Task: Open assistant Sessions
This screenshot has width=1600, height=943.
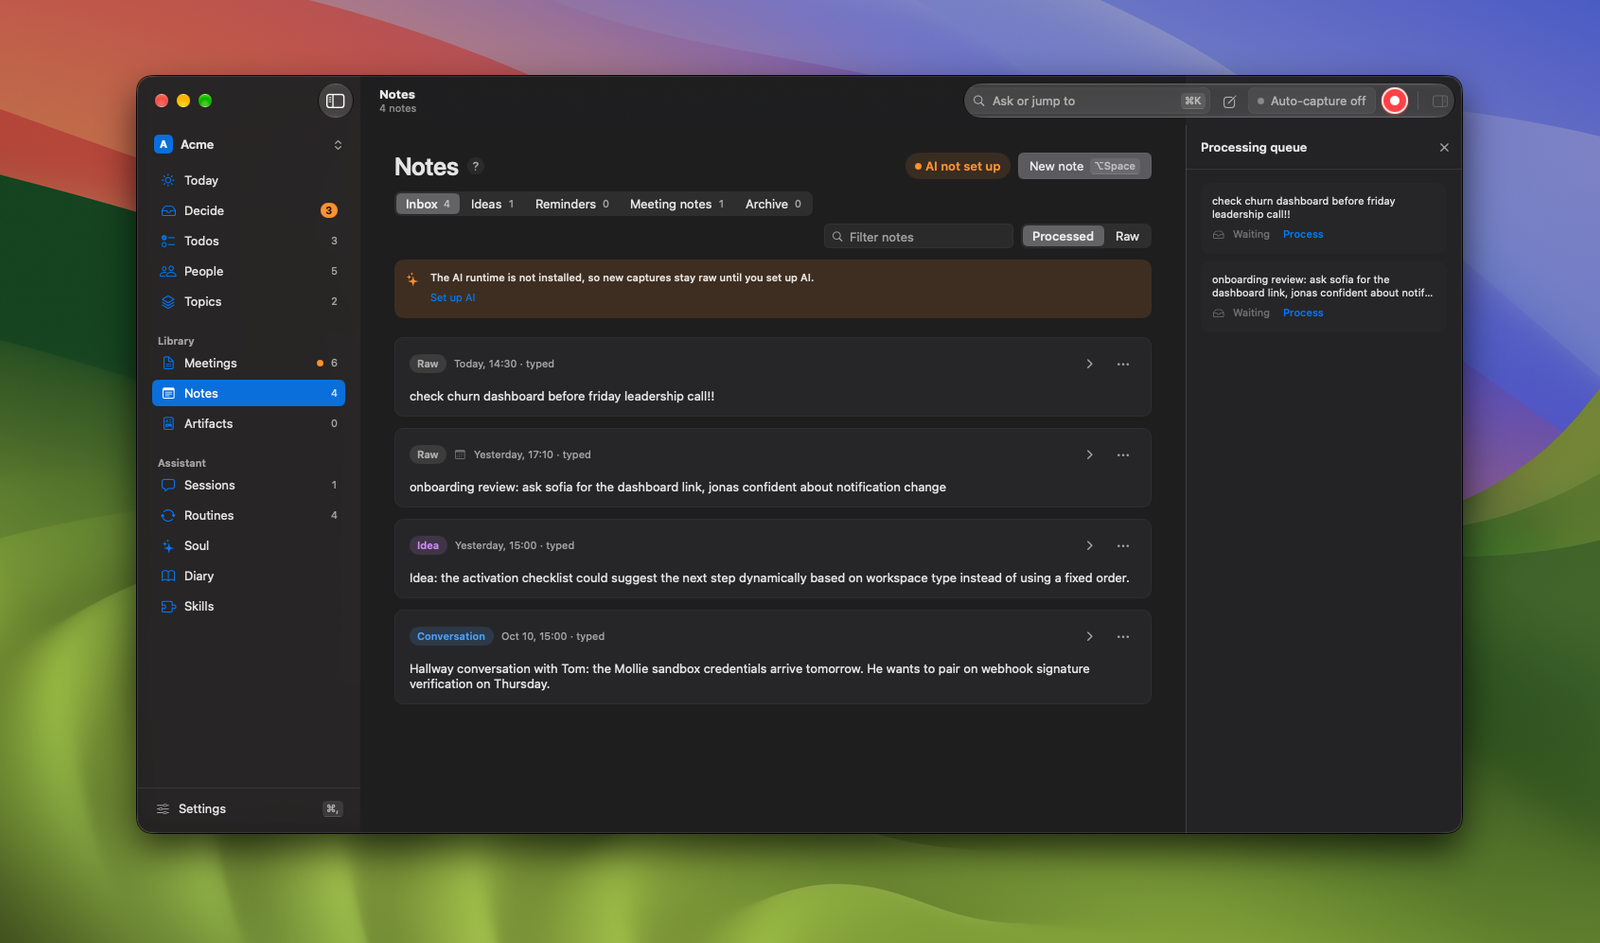Action: click(x=248, y=485)
